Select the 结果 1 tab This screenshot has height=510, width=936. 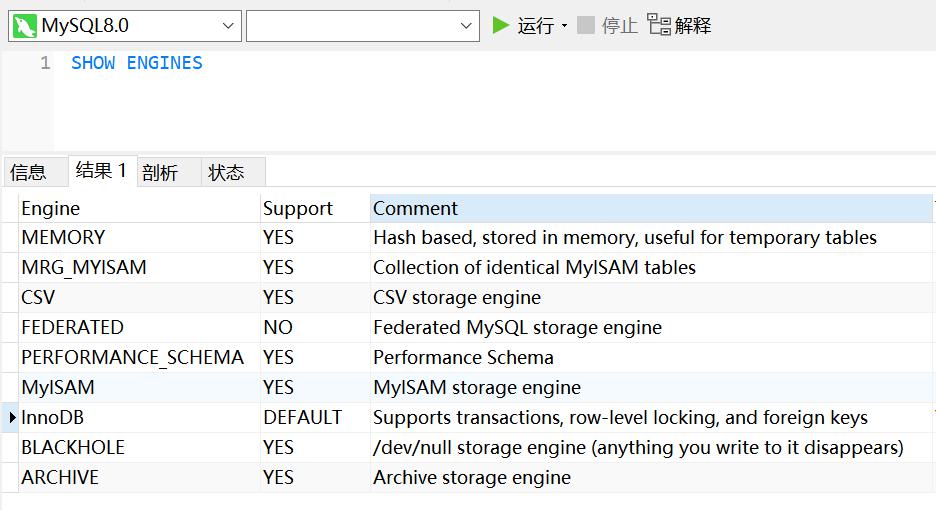(x=101, y=171)
